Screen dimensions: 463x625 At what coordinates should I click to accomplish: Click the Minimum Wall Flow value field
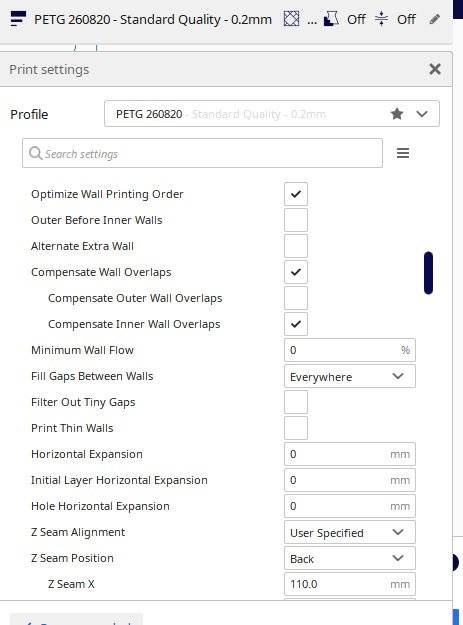(x=349, y=350)
